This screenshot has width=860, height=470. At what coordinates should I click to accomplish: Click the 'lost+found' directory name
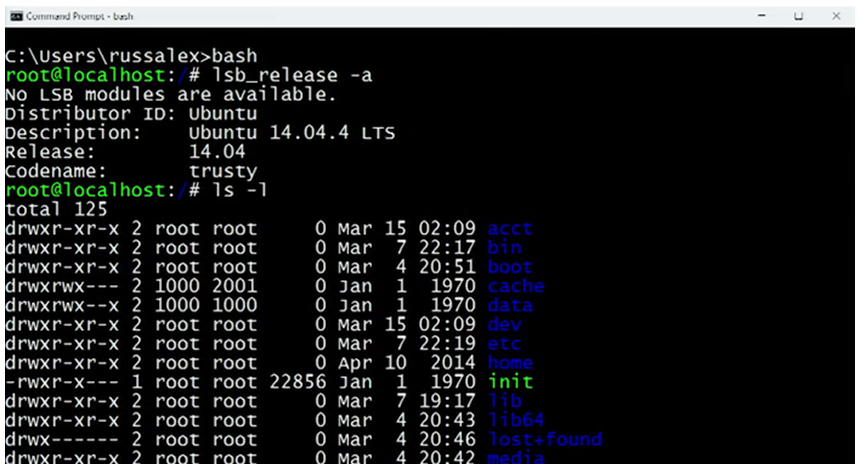[545, 439]
